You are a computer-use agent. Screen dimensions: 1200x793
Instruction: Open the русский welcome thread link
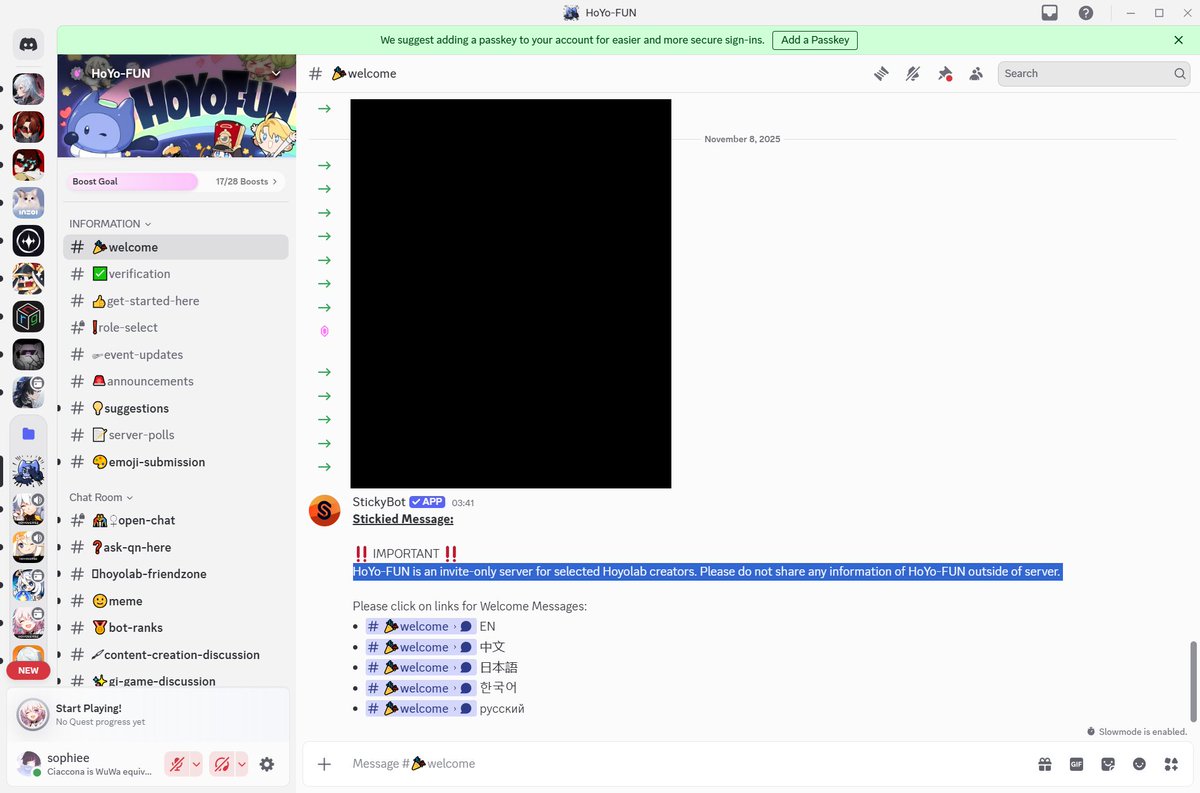click(420, 709)
